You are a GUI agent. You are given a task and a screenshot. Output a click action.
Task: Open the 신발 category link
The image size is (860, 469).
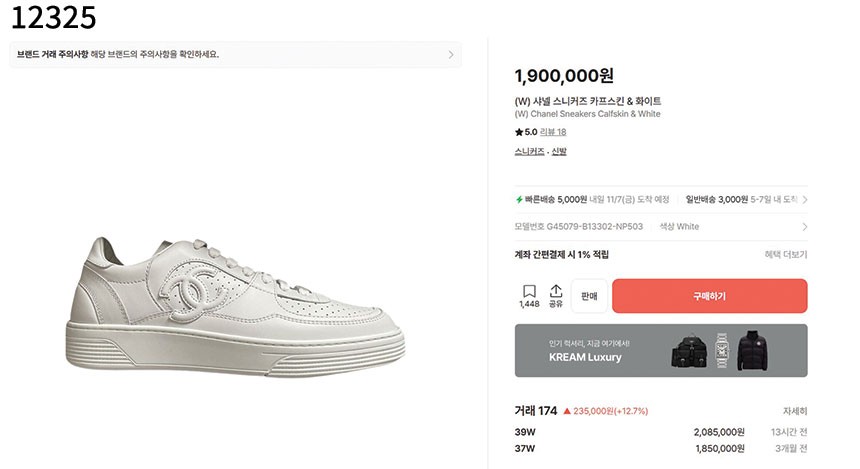559,152
